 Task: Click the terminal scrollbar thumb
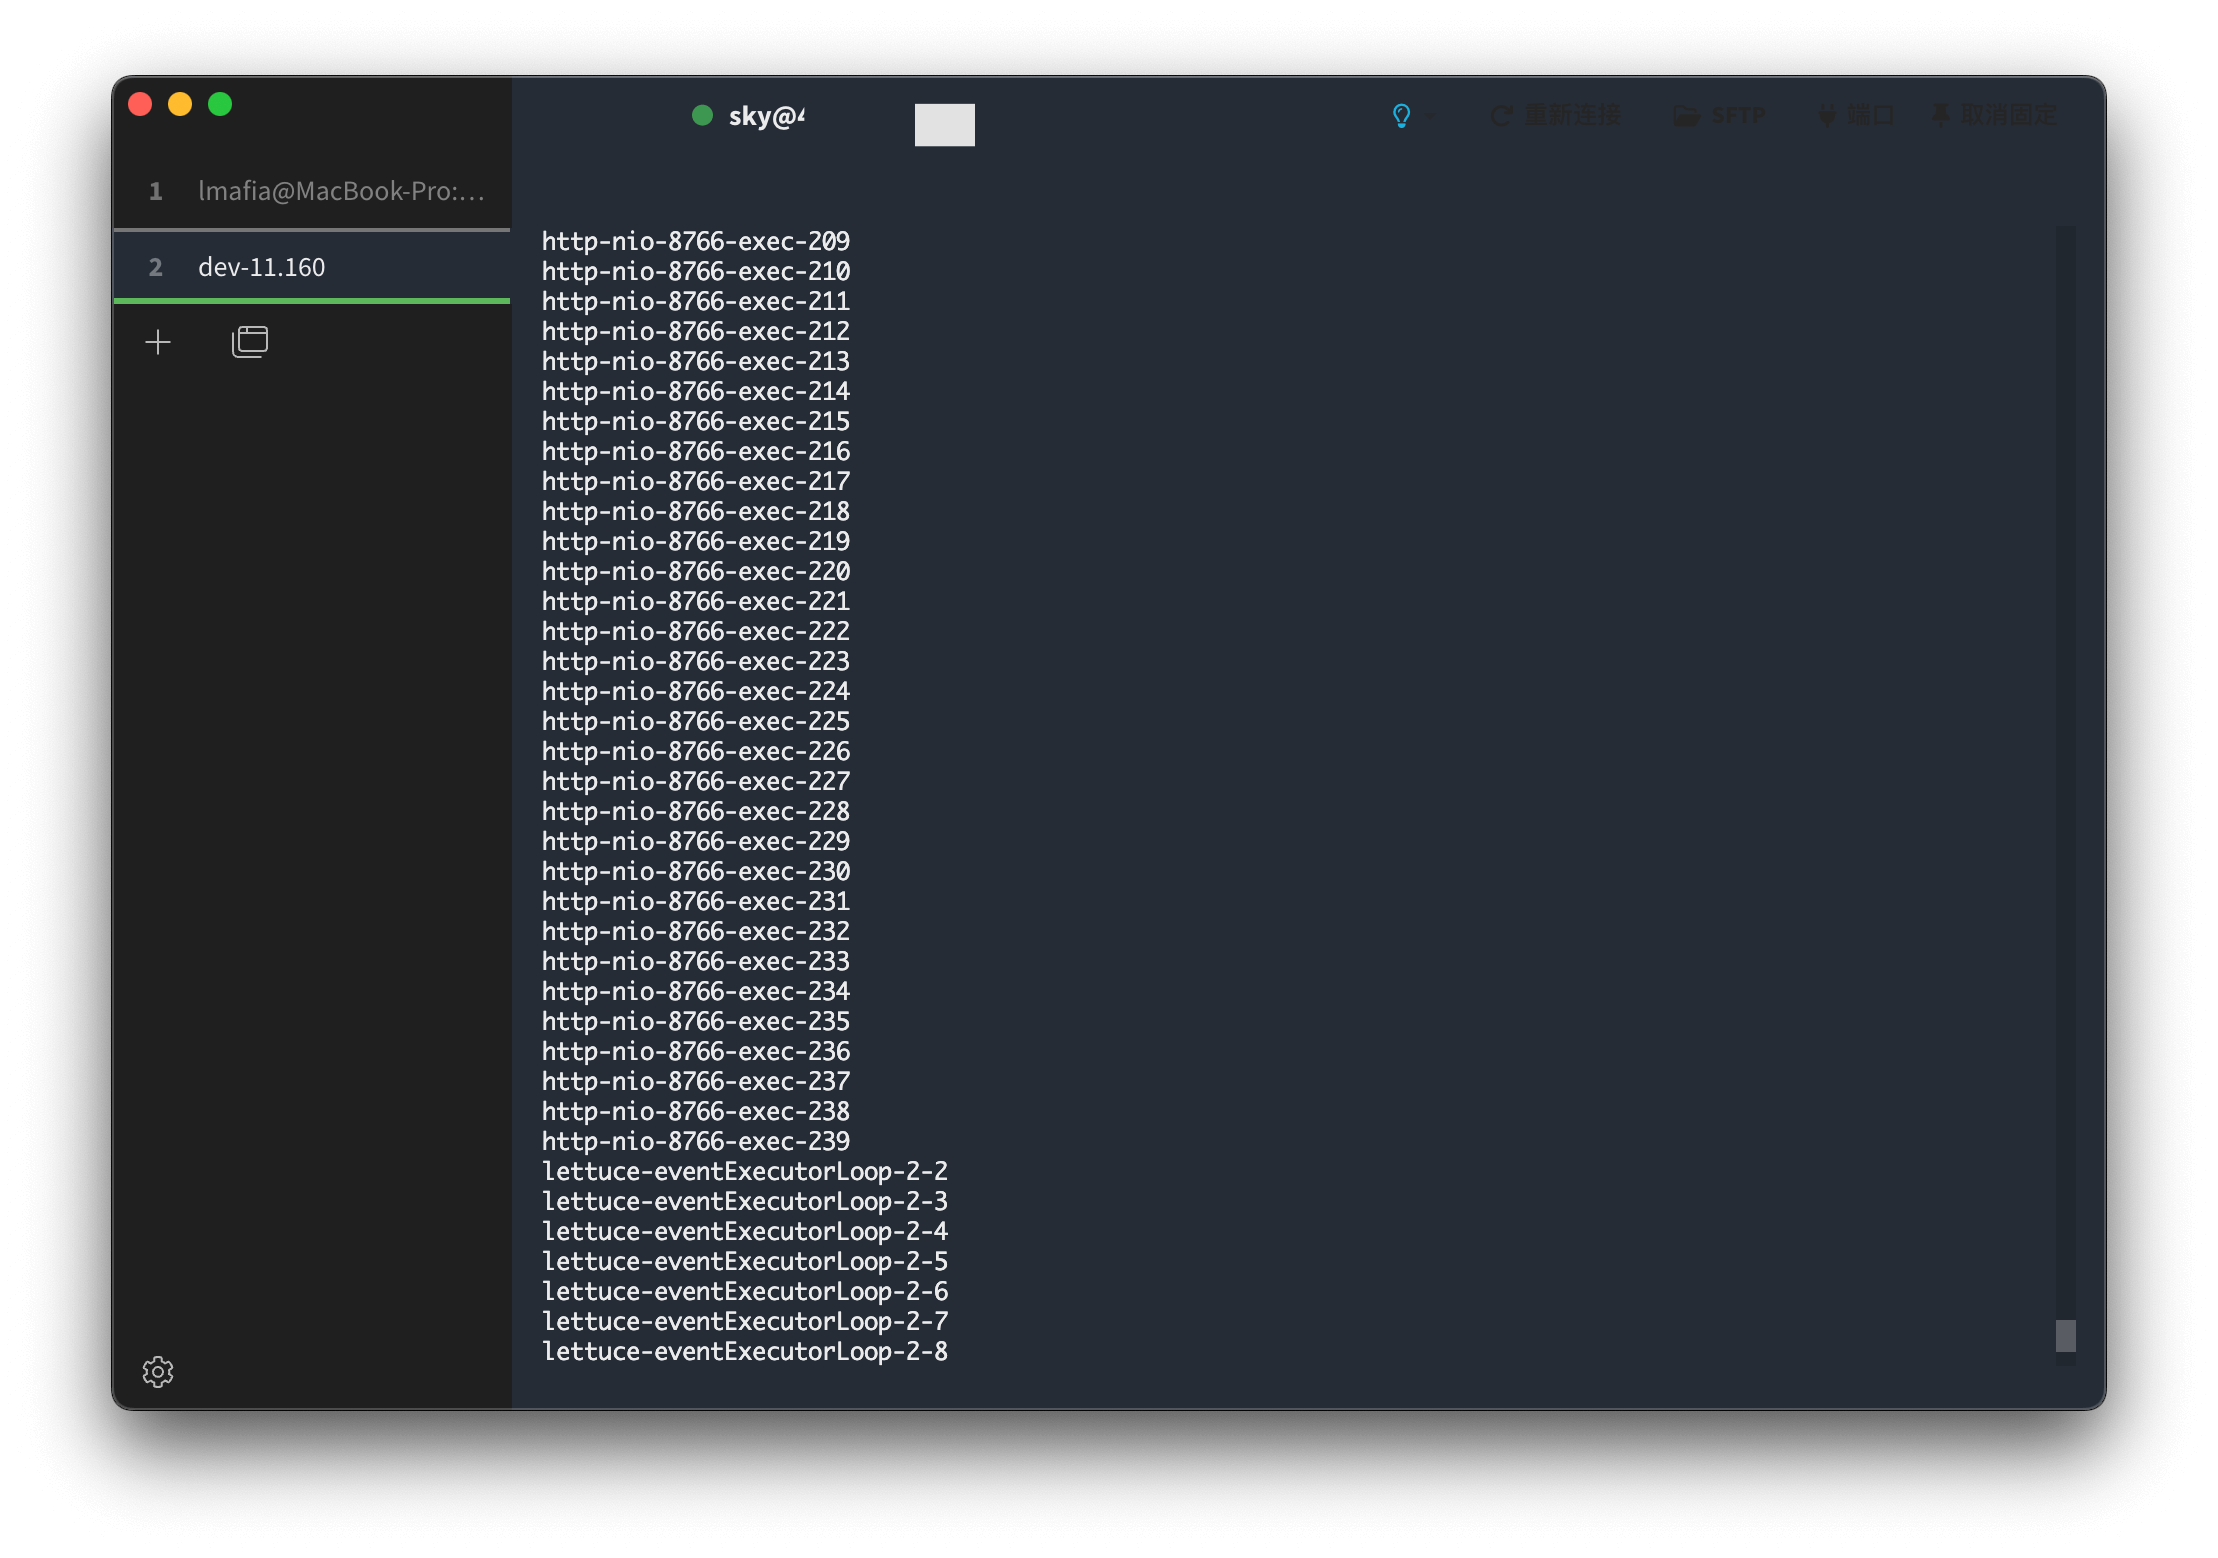tap(2065, 1335)
